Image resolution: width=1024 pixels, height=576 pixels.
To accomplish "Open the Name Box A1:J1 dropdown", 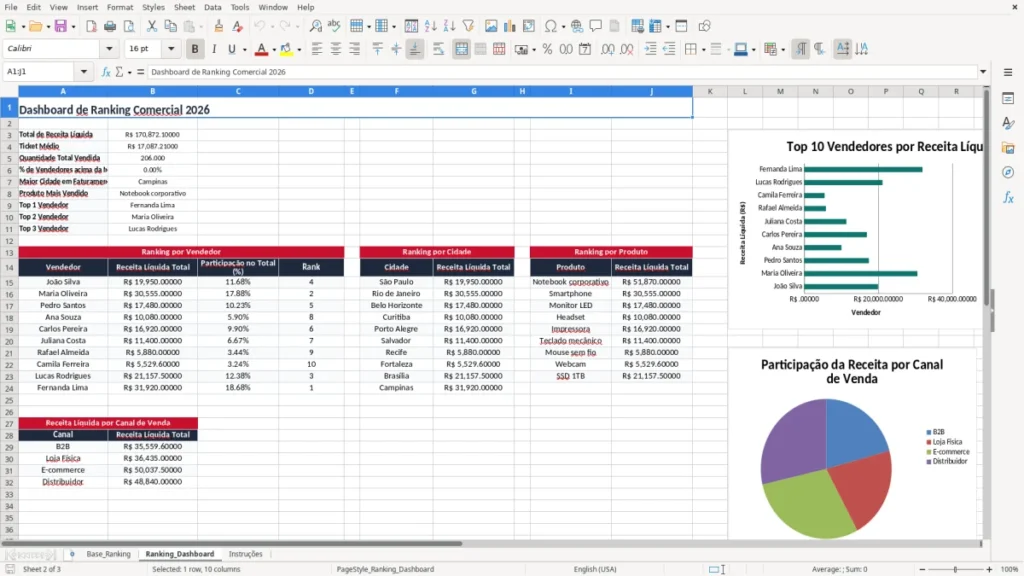I will (84, 72).
